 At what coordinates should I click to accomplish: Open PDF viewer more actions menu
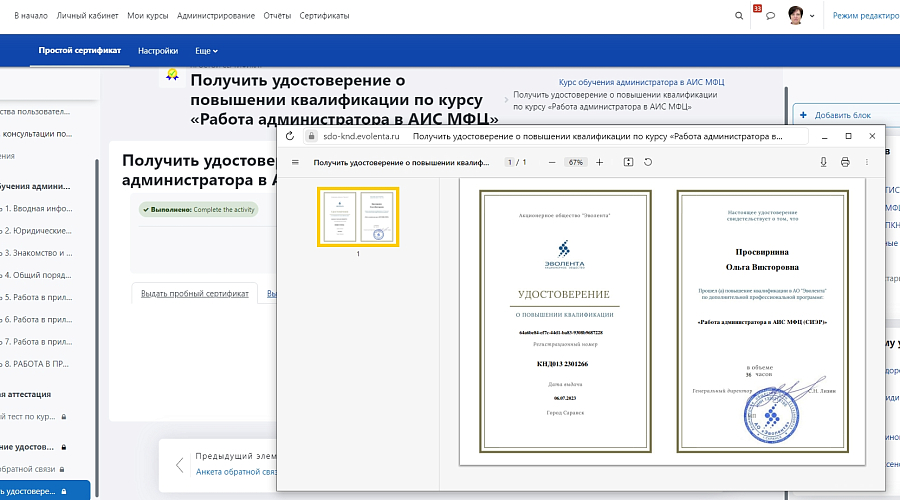tap(867, 162)
